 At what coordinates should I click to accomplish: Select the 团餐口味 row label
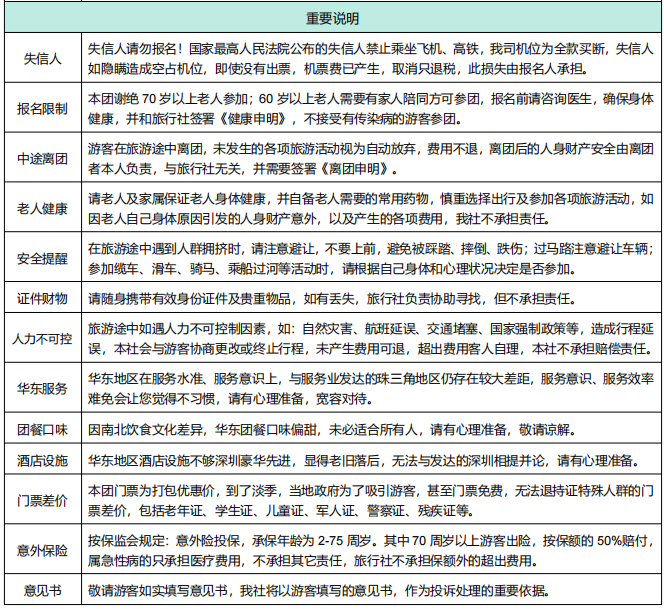[x=42, y=429]
